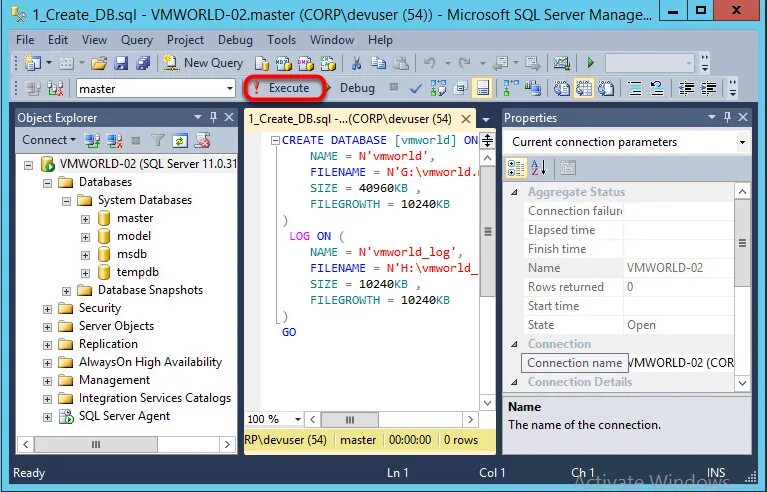Toggle Include Actual Execution Plan

coord(511,89)
